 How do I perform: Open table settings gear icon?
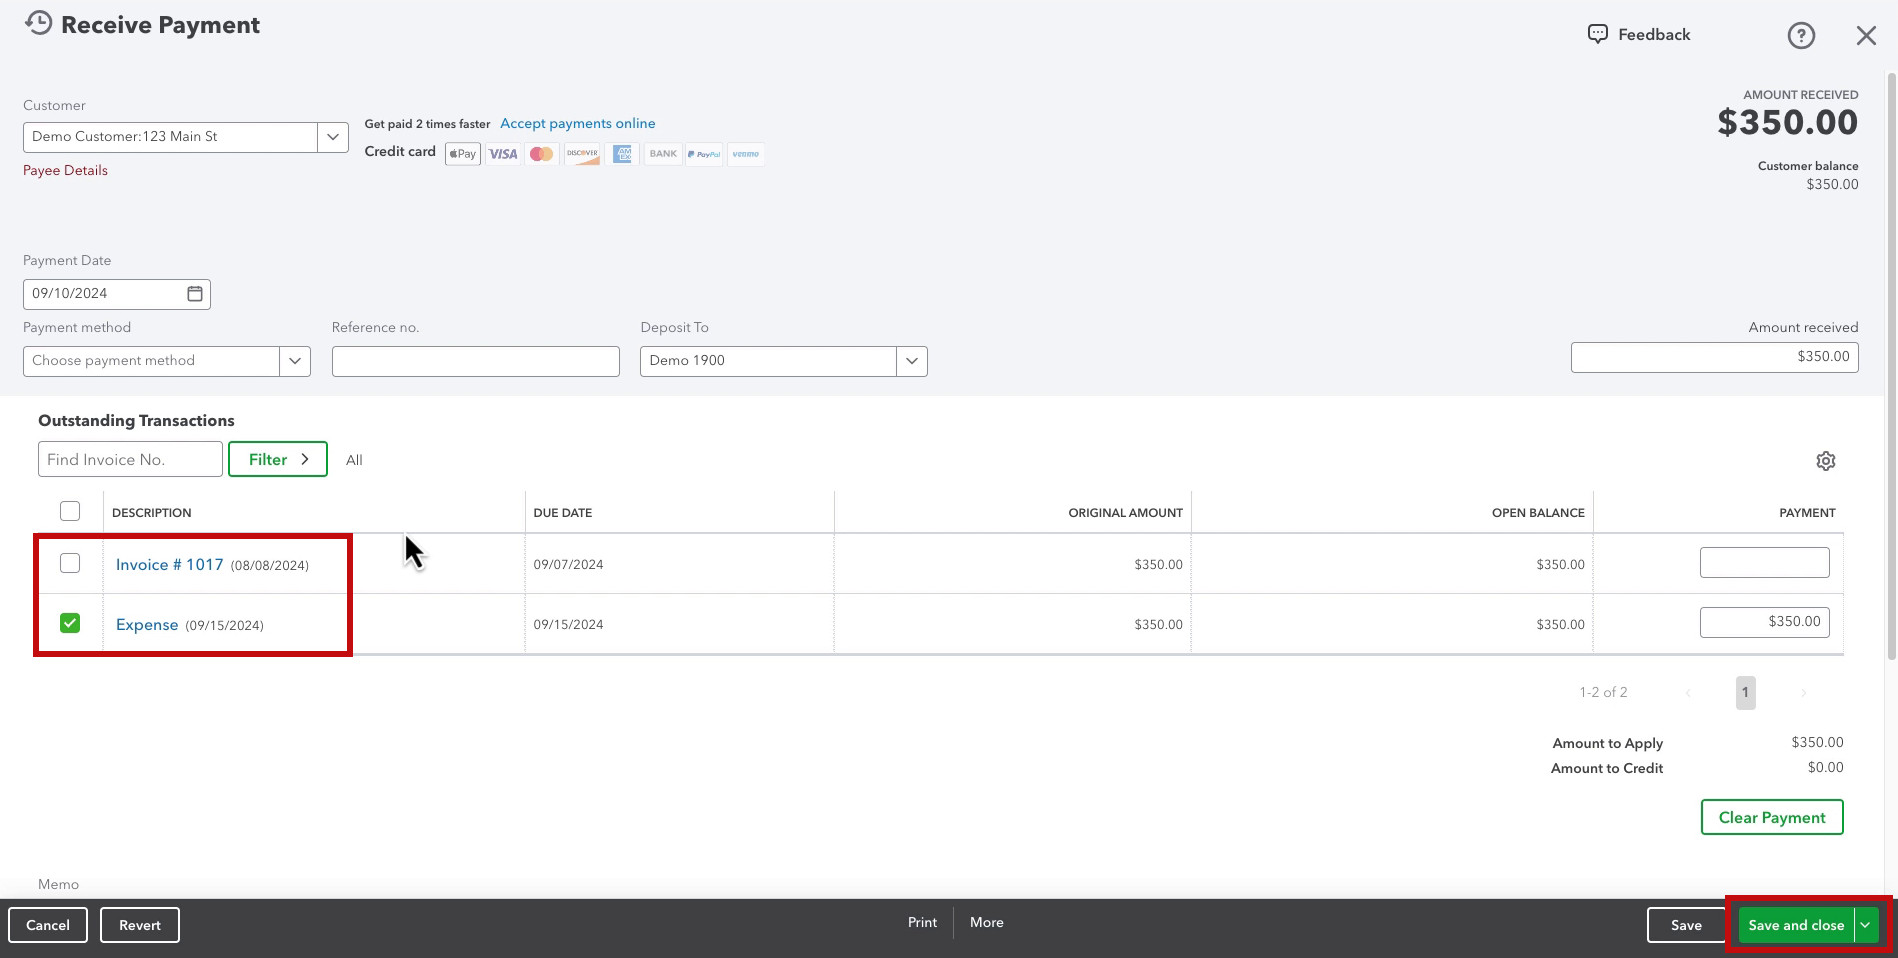tap(1826, 461)
